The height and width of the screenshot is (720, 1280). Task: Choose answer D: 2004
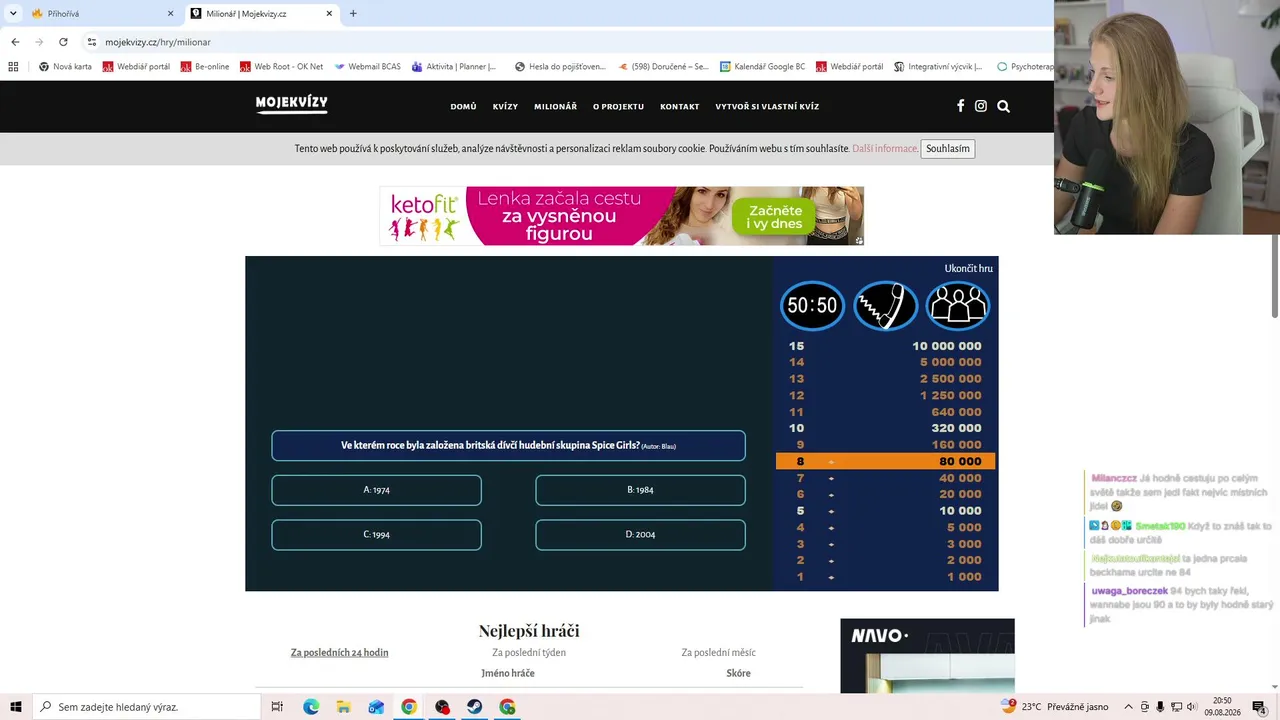(x=640, y=534)
